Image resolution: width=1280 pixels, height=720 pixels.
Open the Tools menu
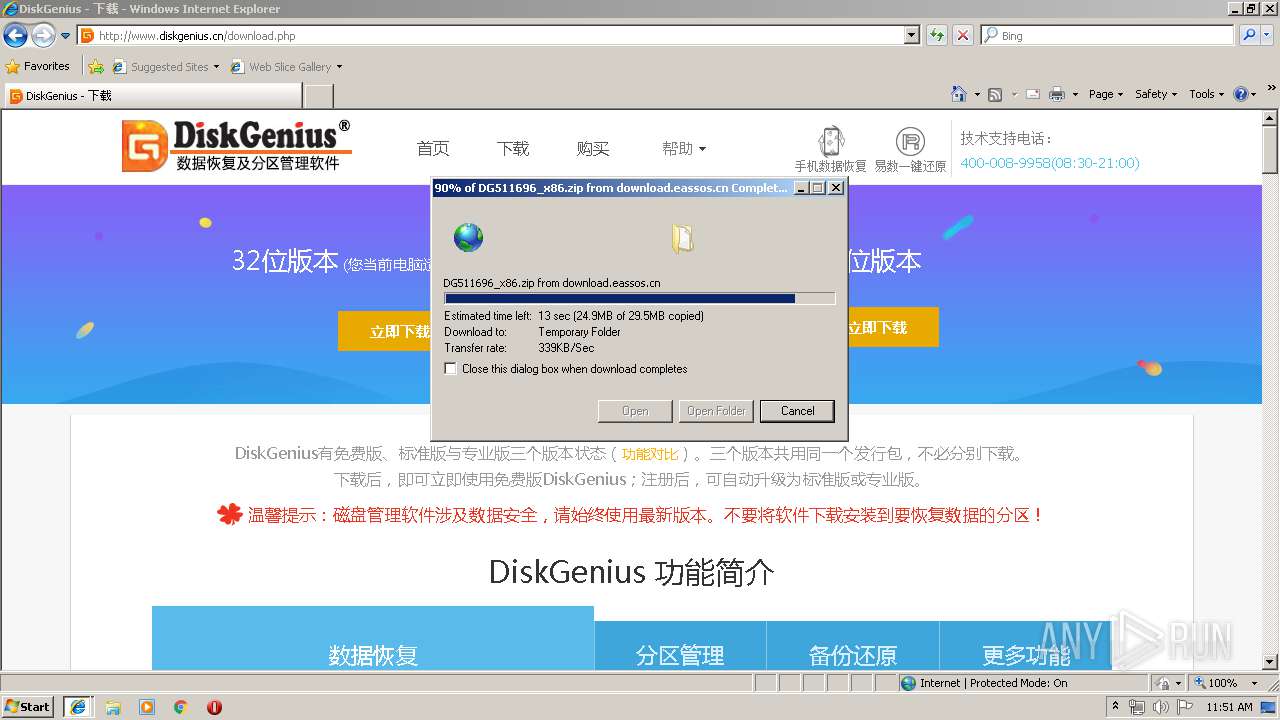pos(1207,94)
